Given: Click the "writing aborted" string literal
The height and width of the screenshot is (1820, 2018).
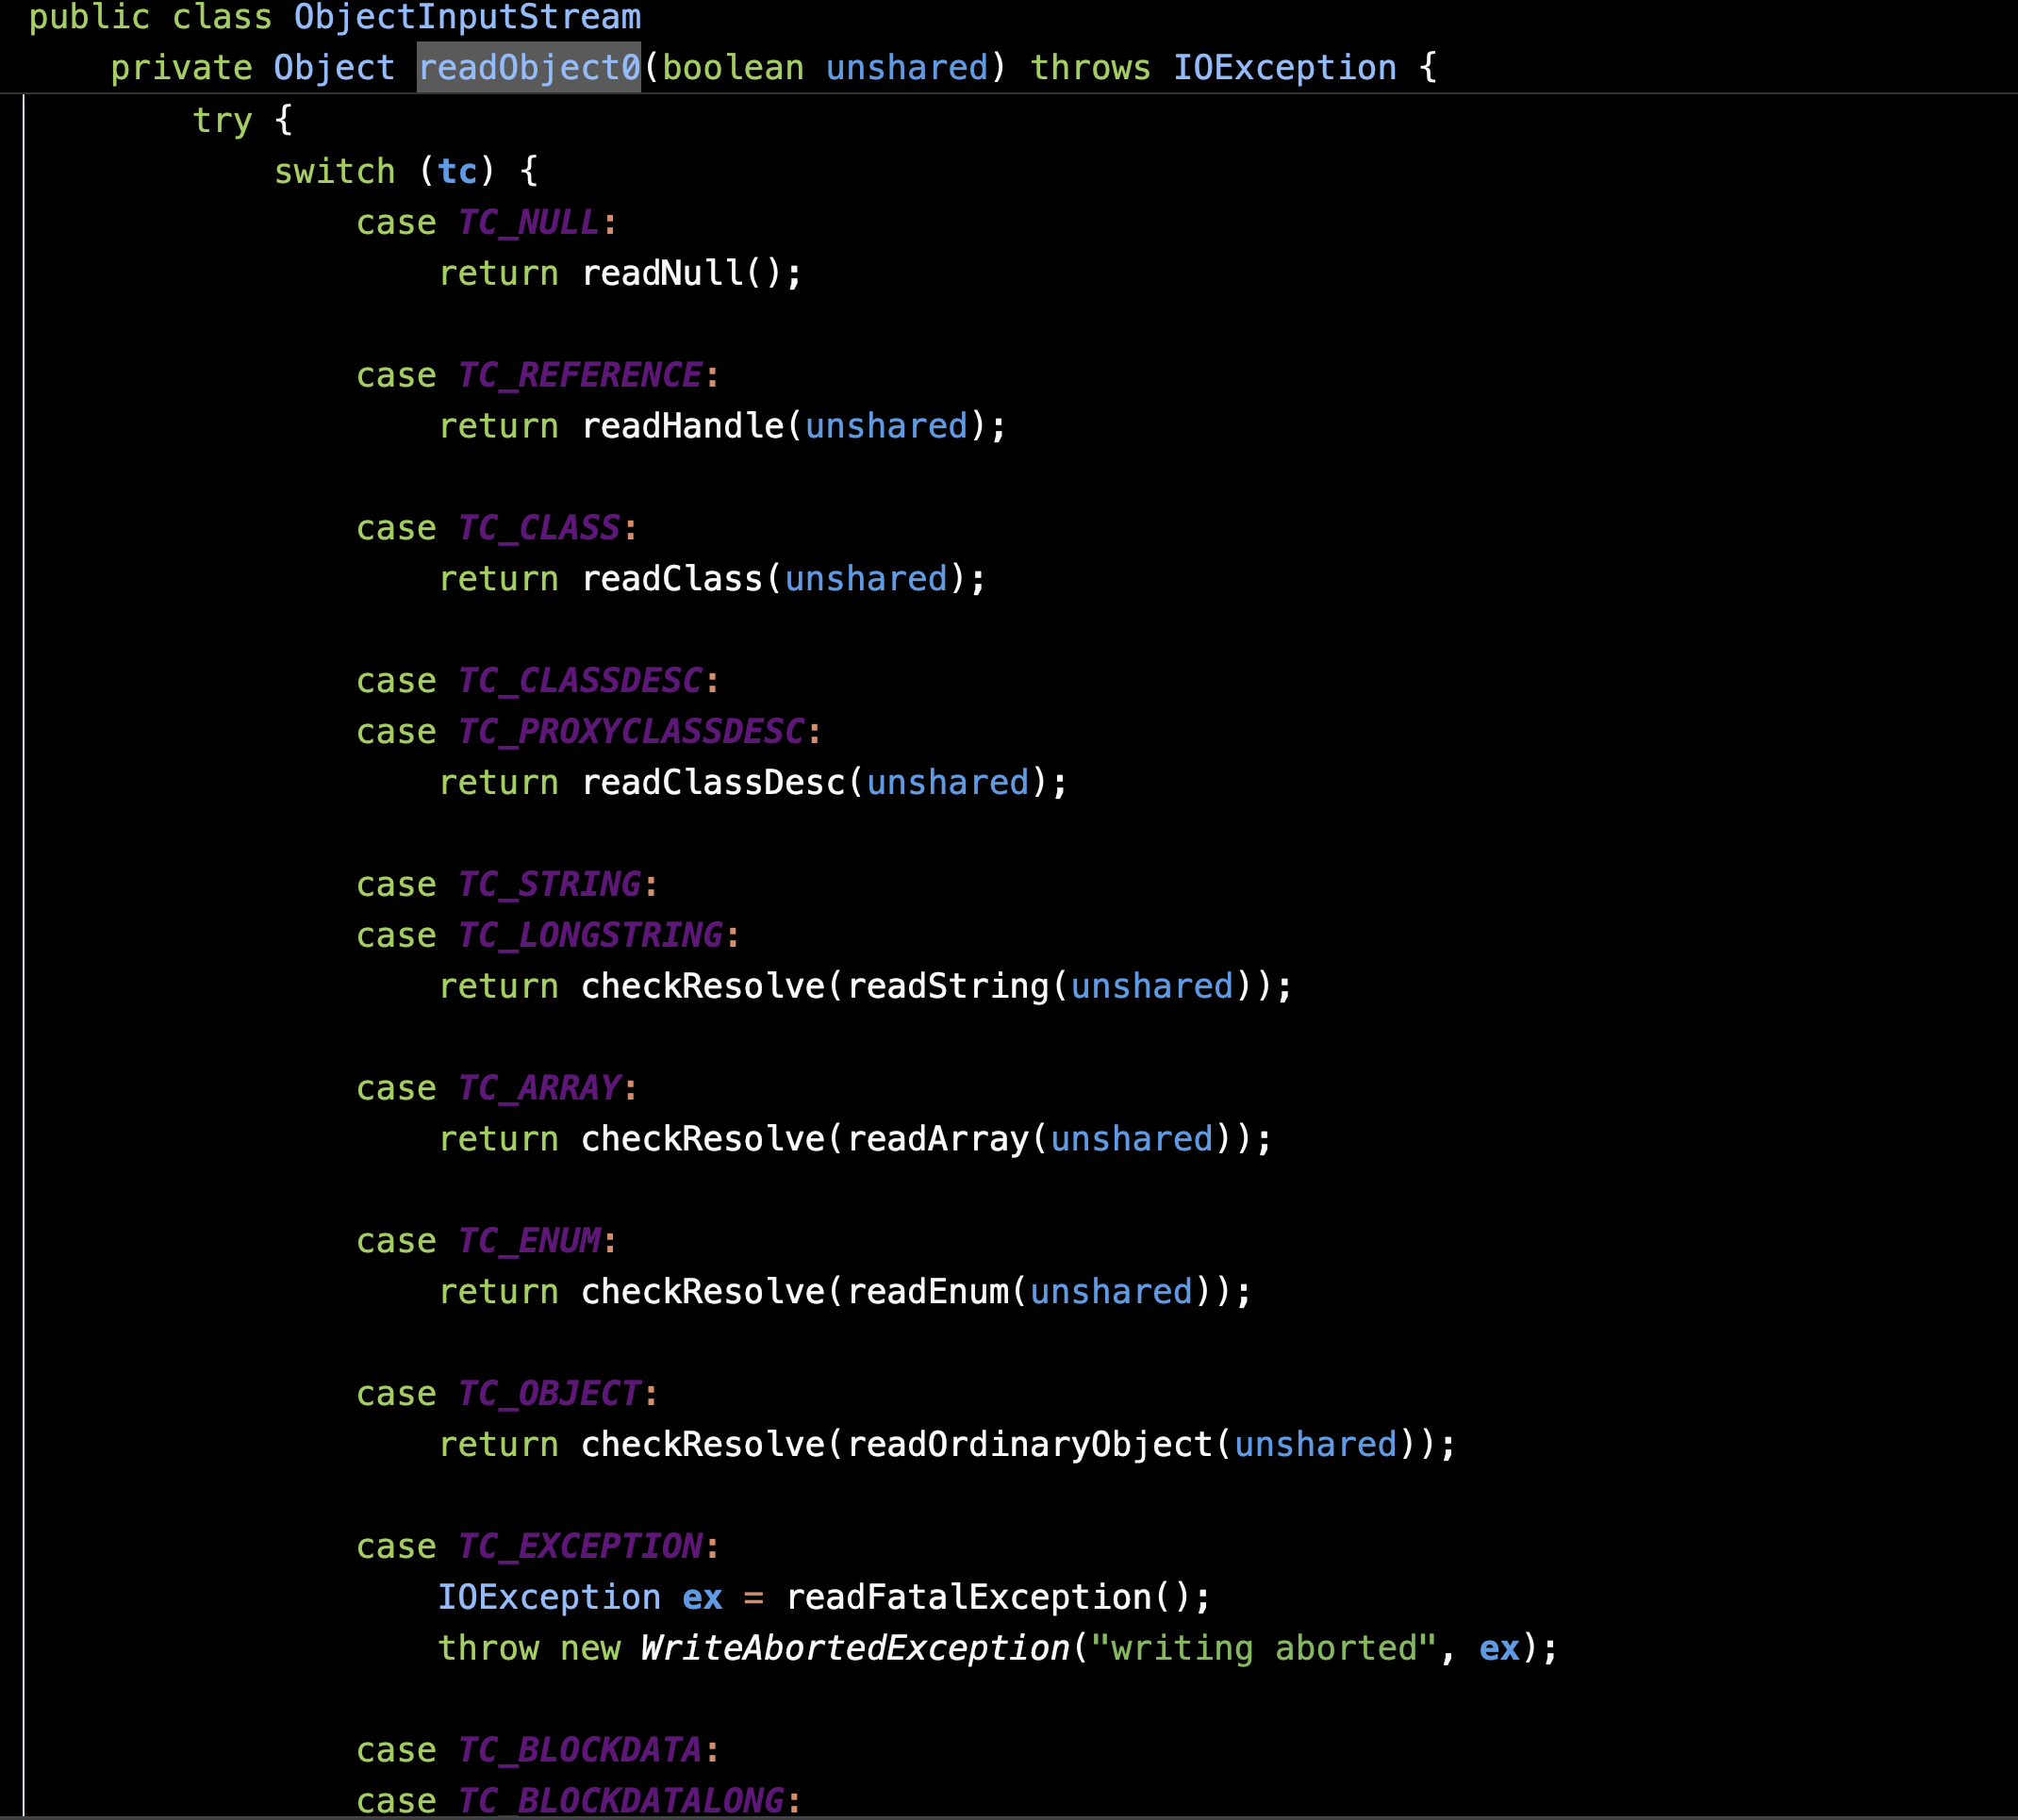Looking at the screenshot, I should point(1264,1649).
